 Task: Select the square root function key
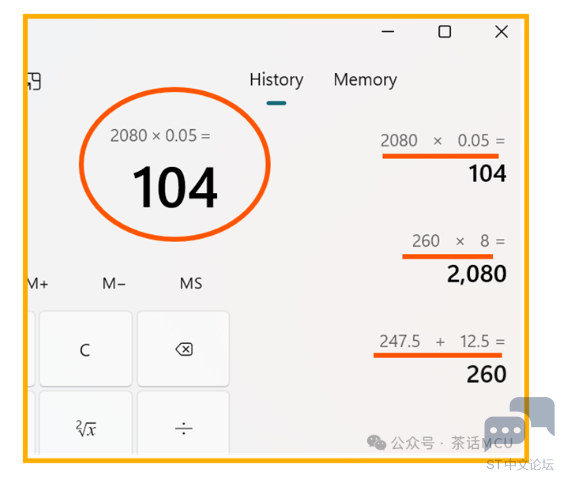(86, 424)
